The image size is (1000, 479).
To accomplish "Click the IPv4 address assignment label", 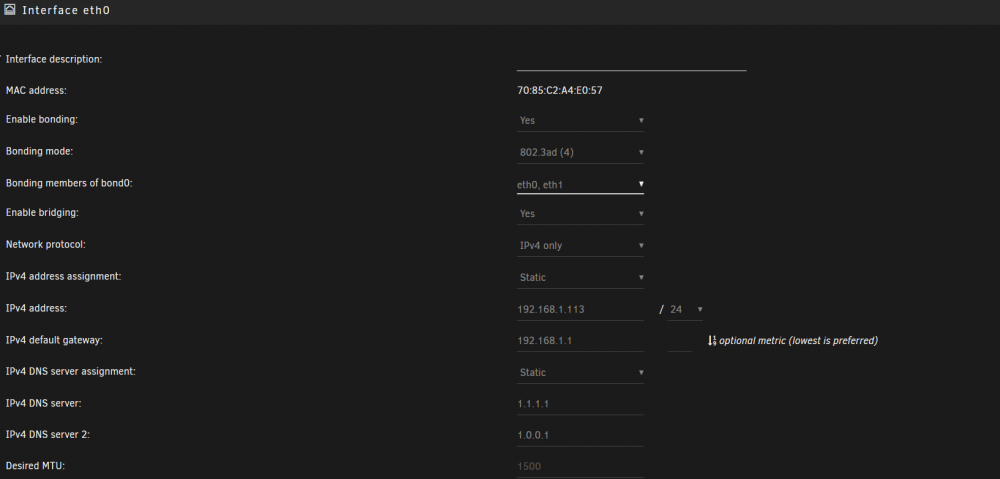I will (63, 276).
